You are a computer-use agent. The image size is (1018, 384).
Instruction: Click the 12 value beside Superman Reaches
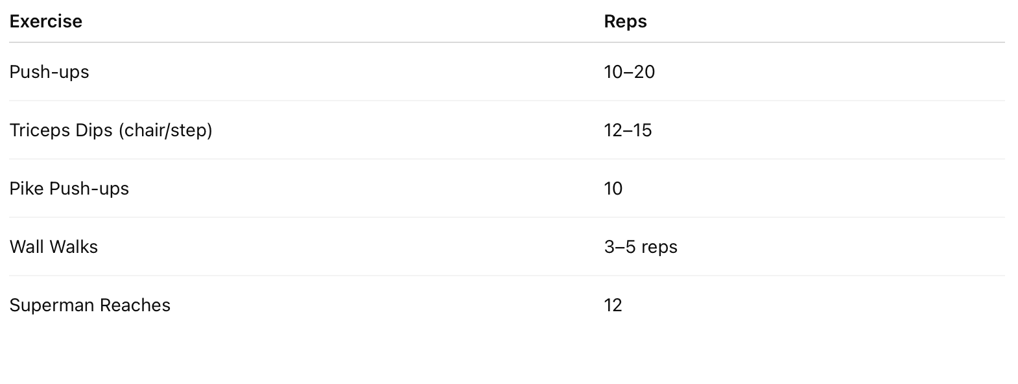click(x=613, y=305)
